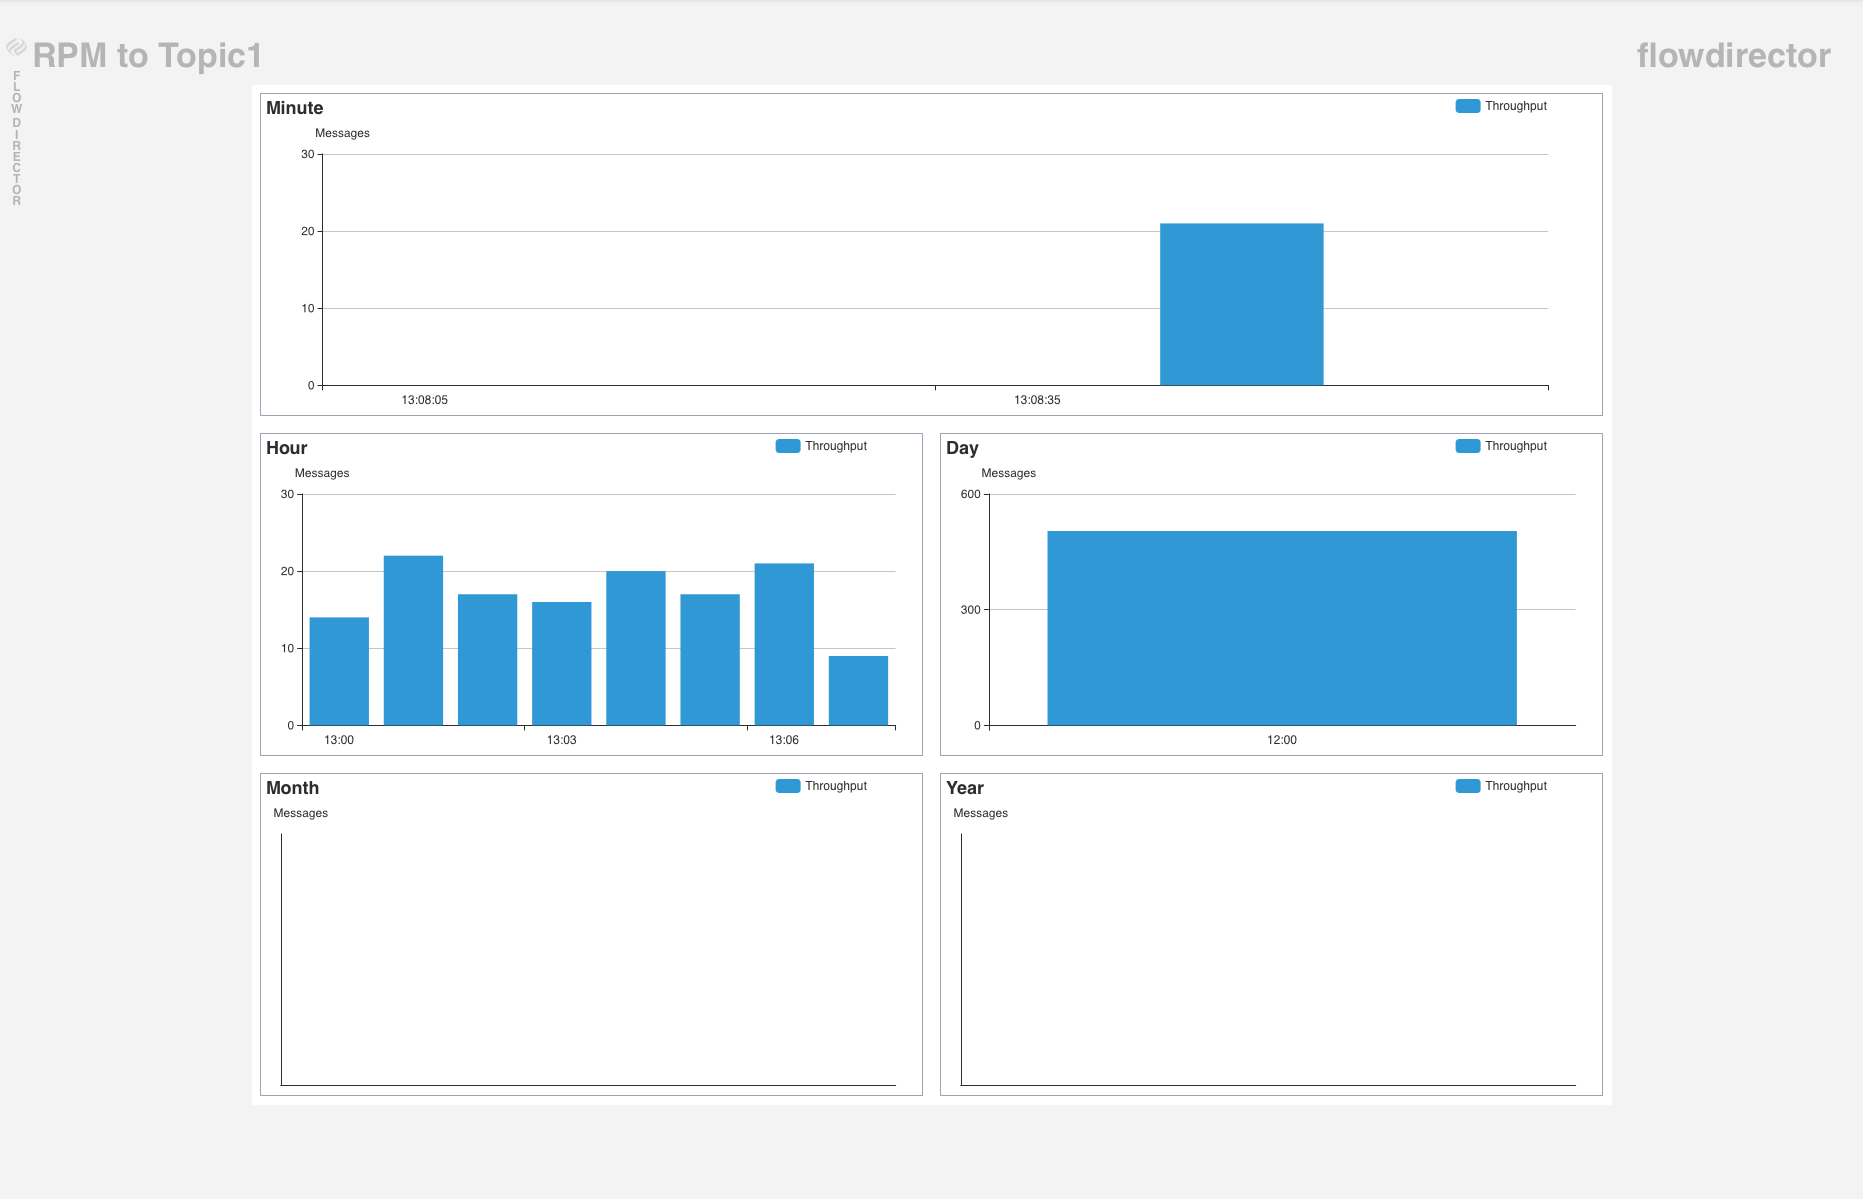Select the 13:00 bar in the Hour chart
The image size is (1863, 1199).
click(x=339, y=671)
